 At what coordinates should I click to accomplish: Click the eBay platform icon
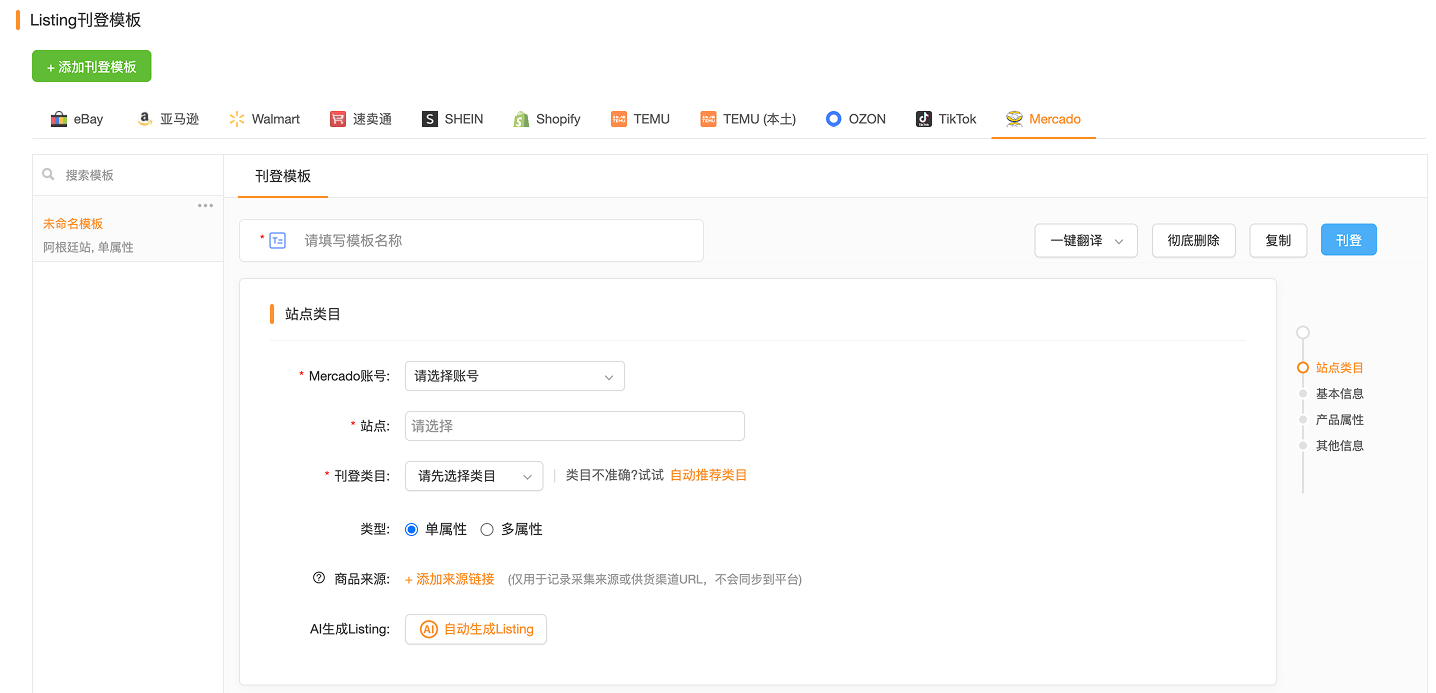click(59, 119)
